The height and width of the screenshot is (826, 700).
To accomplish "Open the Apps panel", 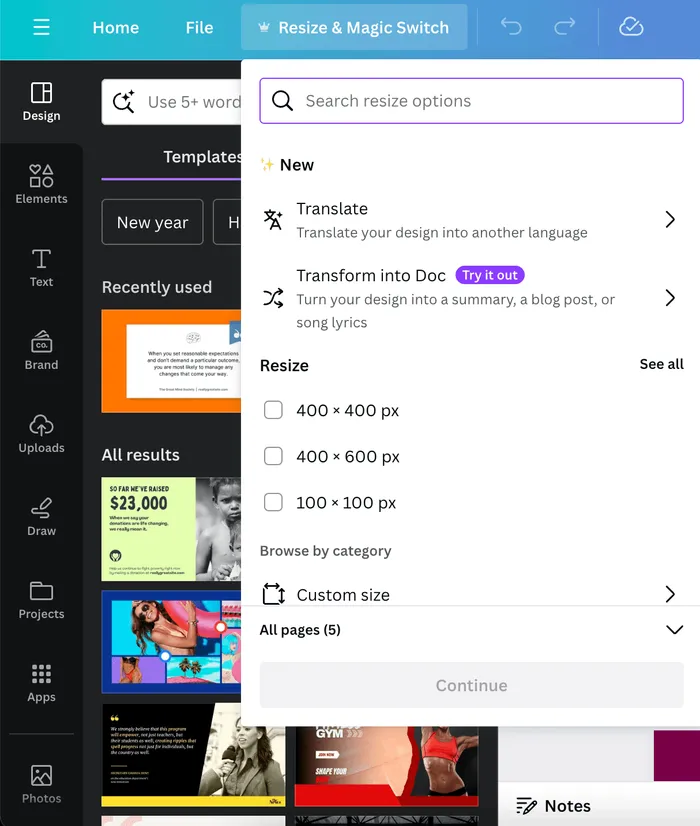I will [41, 683].
